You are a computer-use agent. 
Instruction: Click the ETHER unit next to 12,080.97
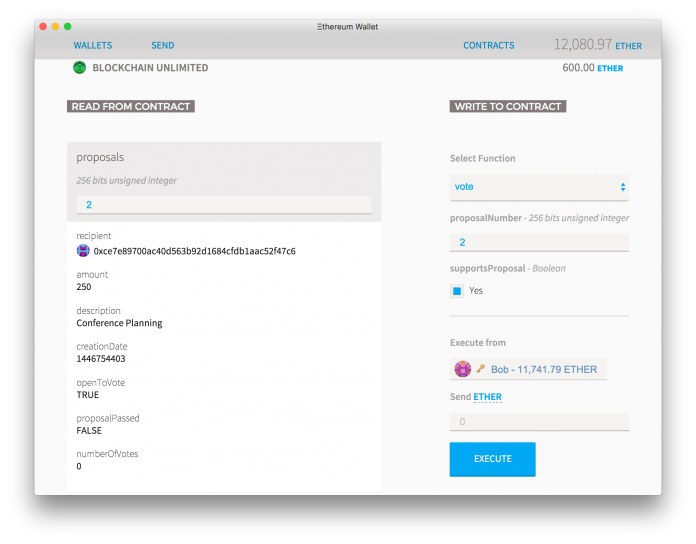point(628,46)
